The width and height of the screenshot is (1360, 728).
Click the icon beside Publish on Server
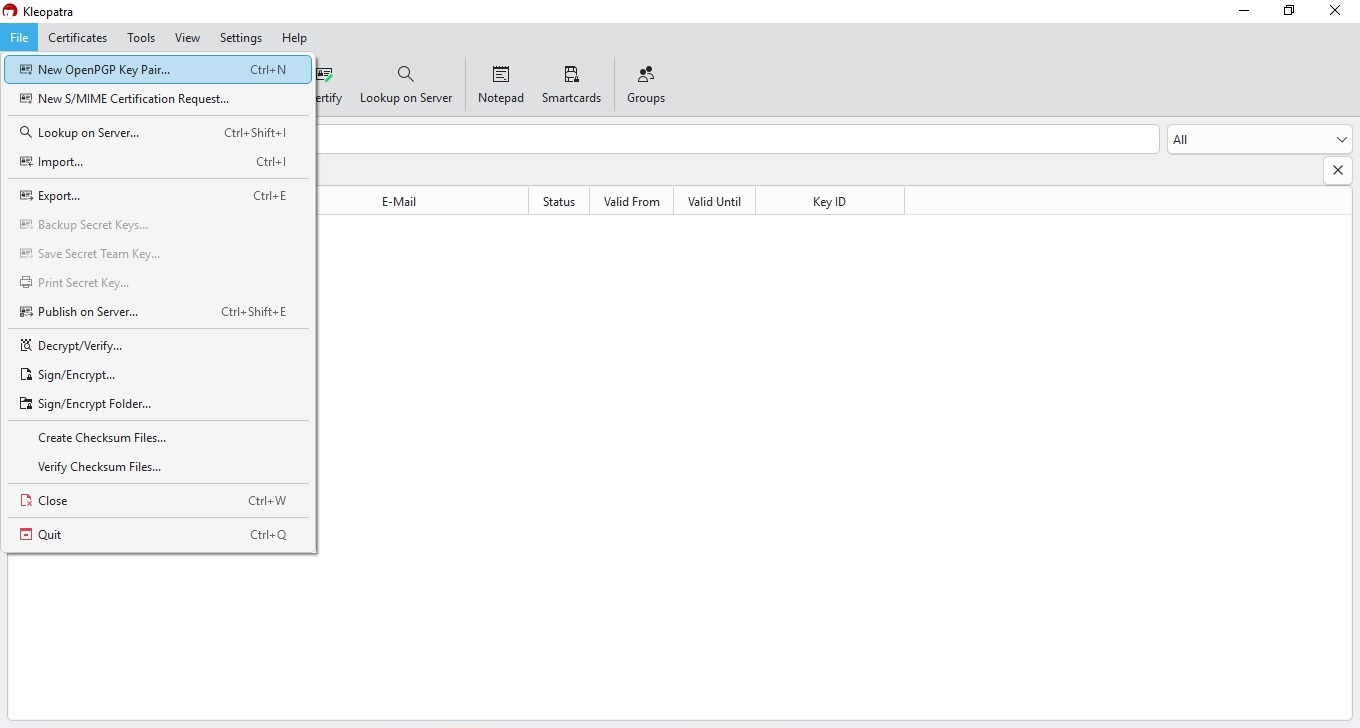[26, 312]
